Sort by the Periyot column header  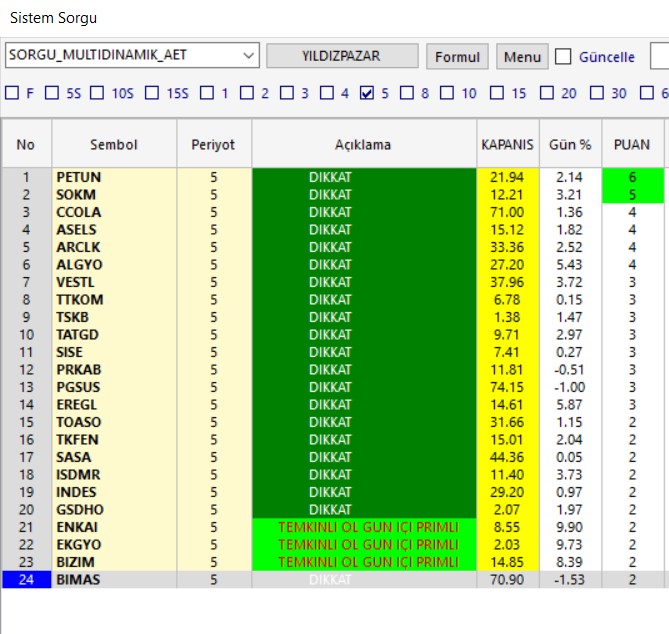(x=214, y=144)
